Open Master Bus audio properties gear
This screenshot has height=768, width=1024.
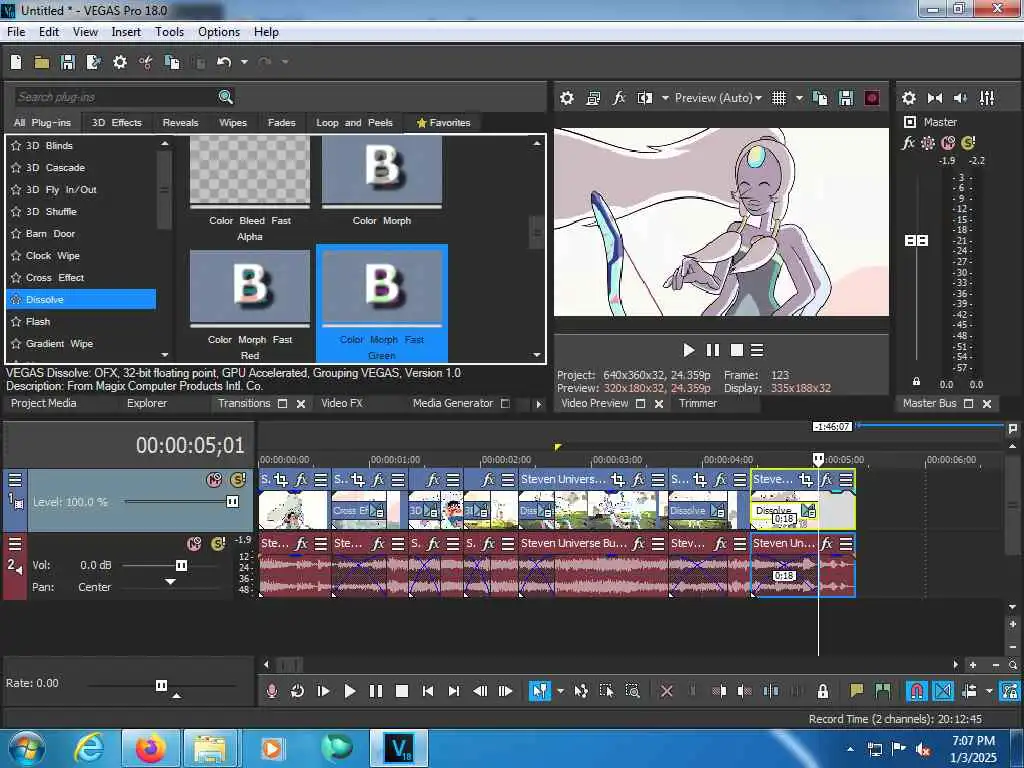909,98
